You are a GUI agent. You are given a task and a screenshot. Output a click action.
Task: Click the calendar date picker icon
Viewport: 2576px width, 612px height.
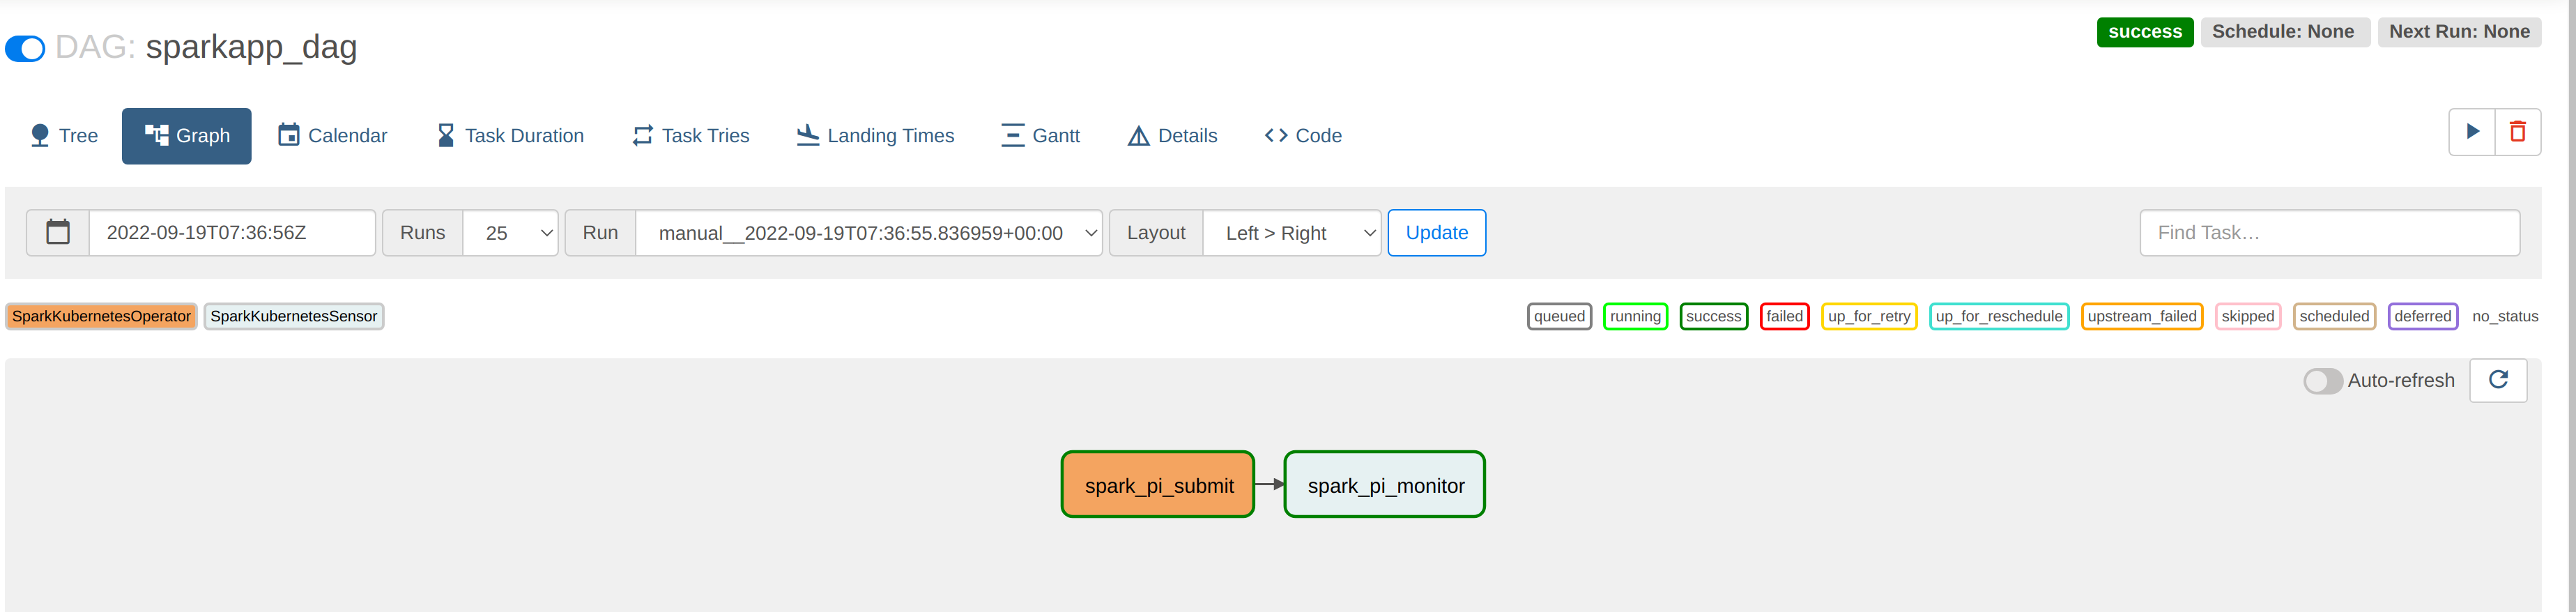[x=58, y=233]
